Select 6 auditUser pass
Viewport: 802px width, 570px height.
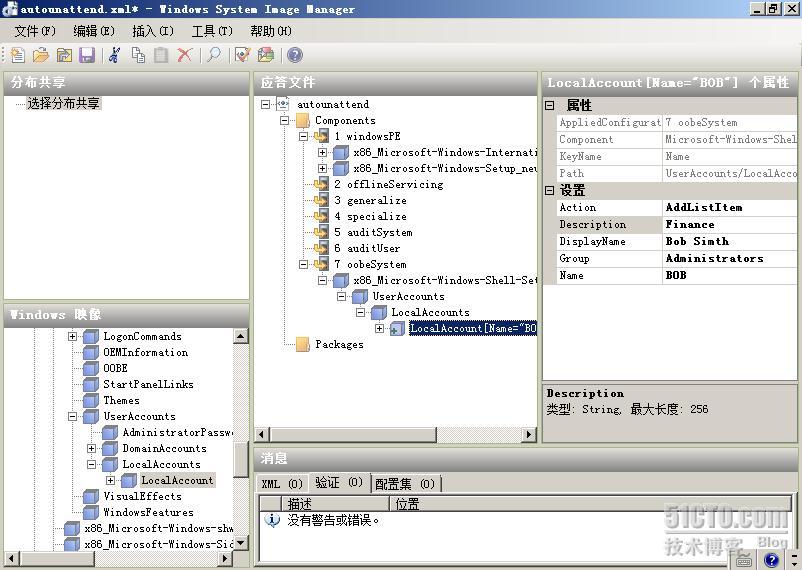pos(367,248)
